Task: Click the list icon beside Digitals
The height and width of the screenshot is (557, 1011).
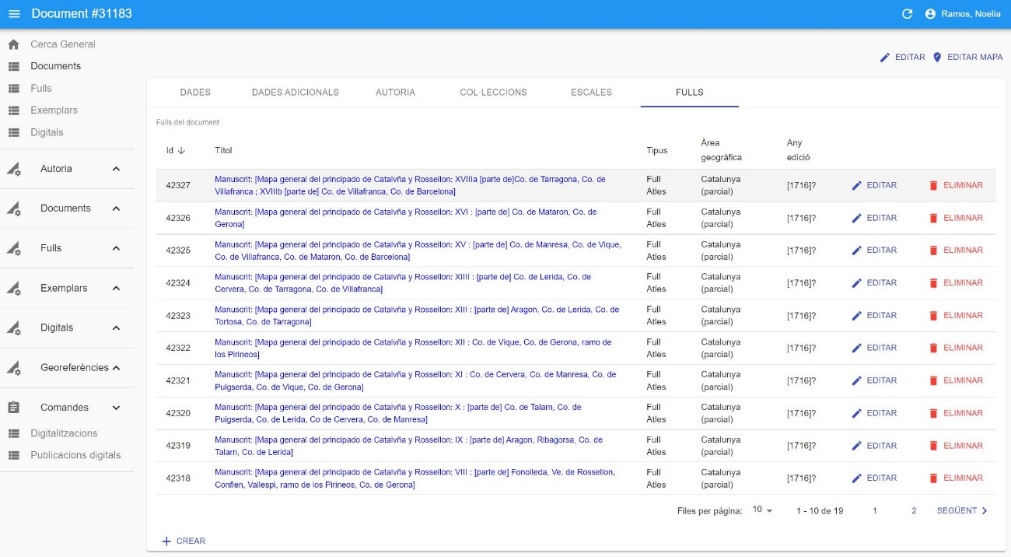Action: tap(14, 132)
